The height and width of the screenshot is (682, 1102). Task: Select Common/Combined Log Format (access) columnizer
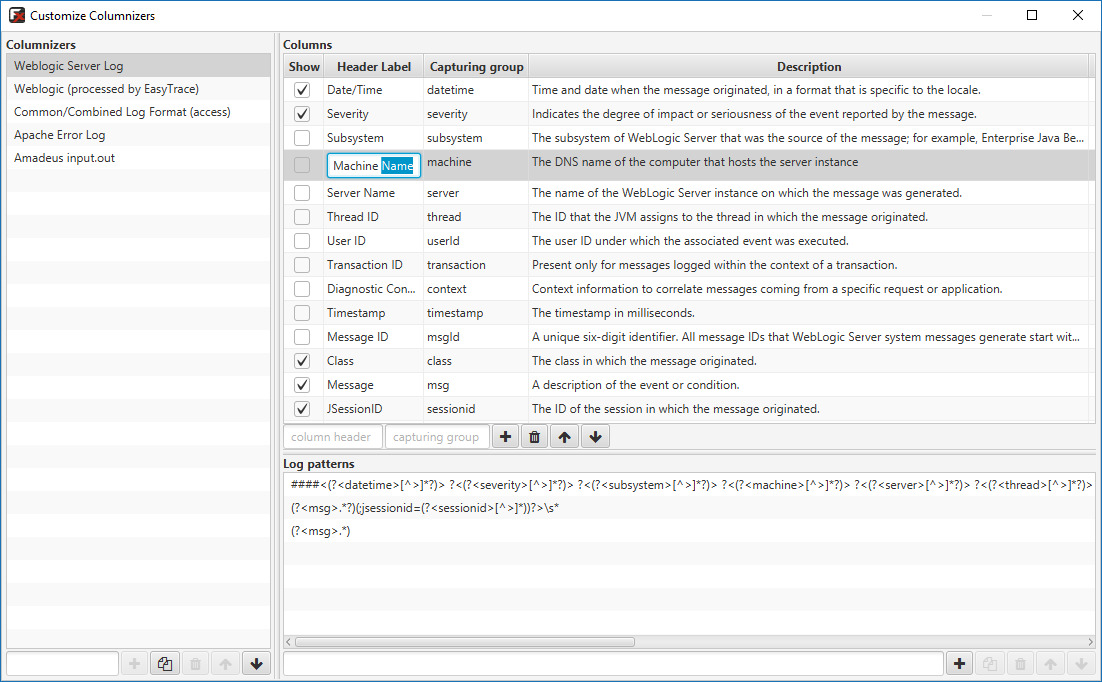point(138,112)
